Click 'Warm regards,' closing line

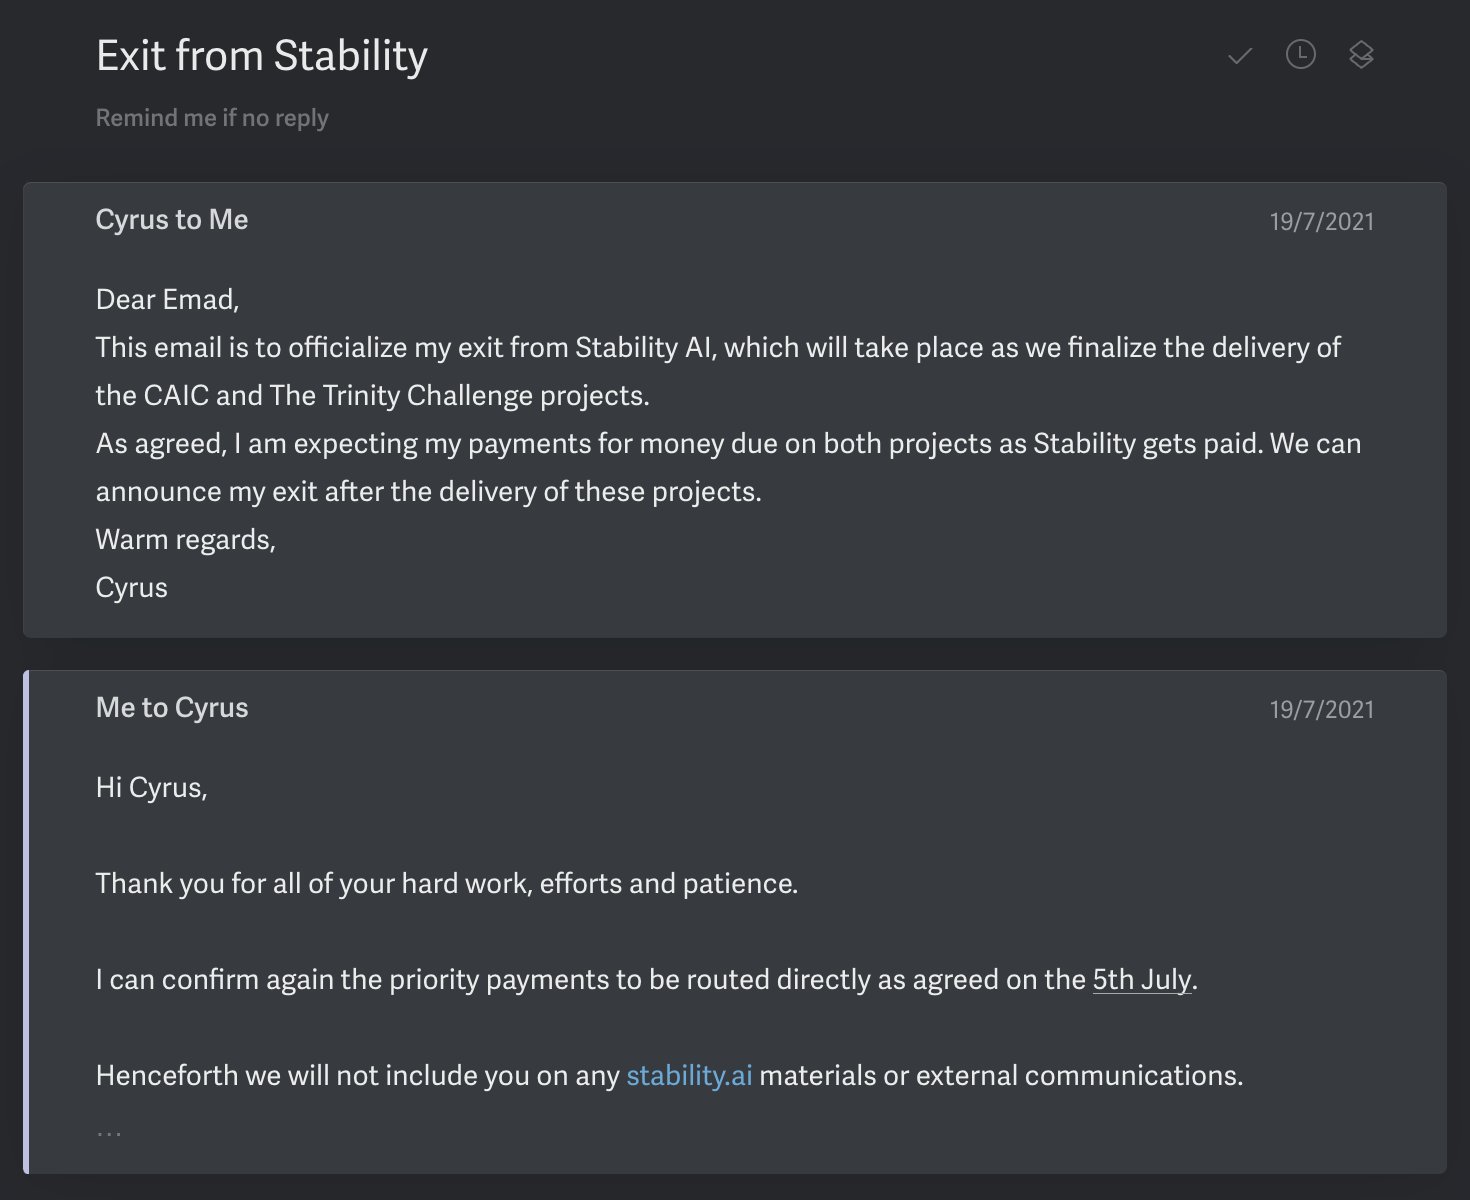pos(185,539)
